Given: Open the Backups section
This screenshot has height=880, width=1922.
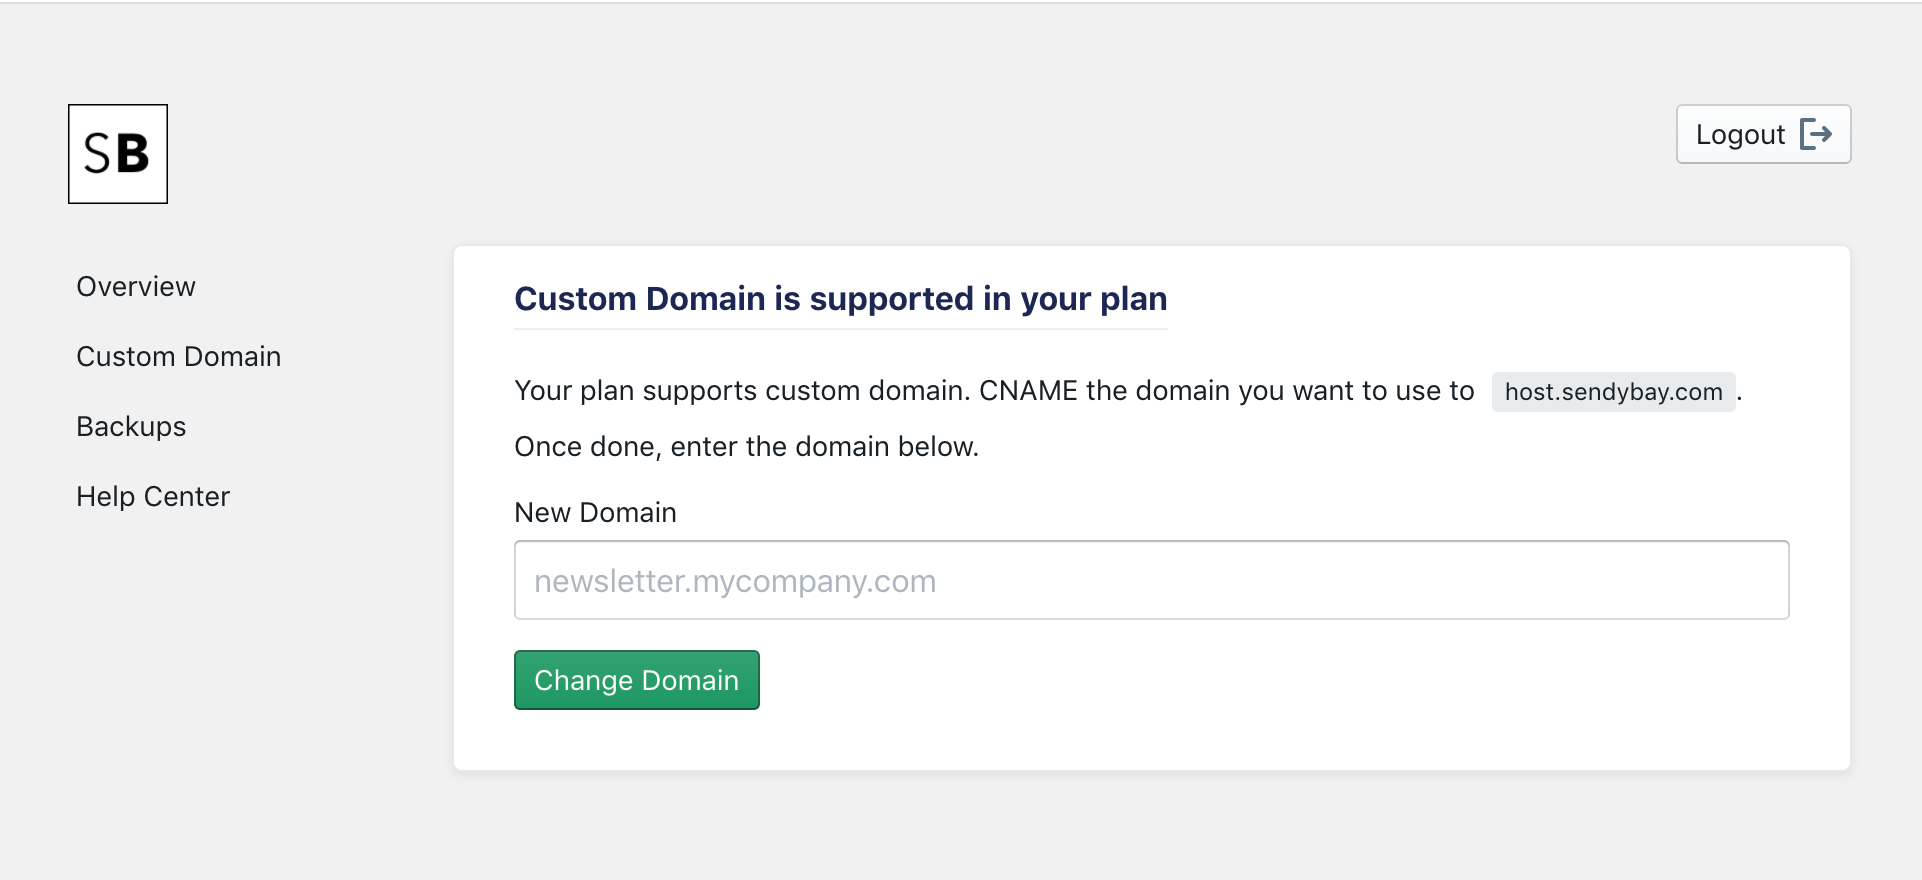Looking at the screenshot, I should pyautogui.click(x=131, y=427).
